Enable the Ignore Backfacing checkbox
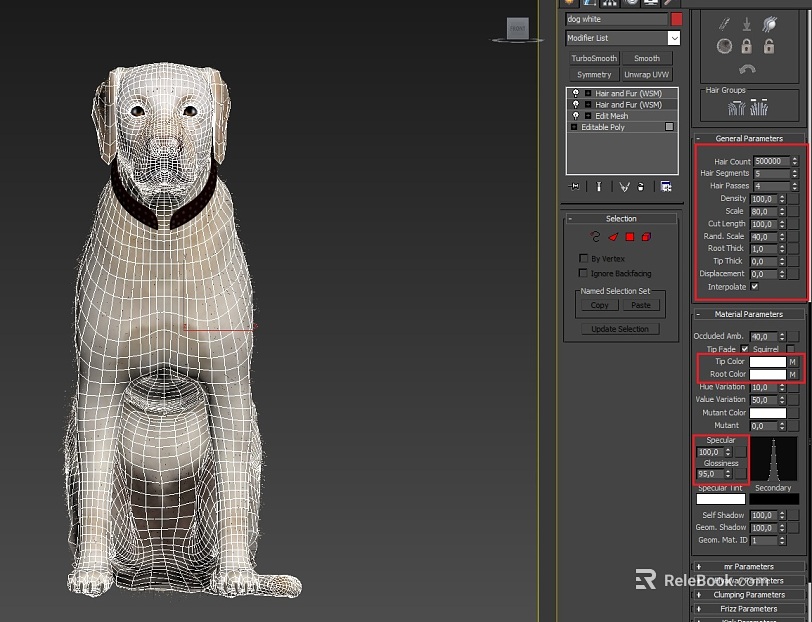The height and width of the screenshot is (622, 812). (x=583, y=273)
